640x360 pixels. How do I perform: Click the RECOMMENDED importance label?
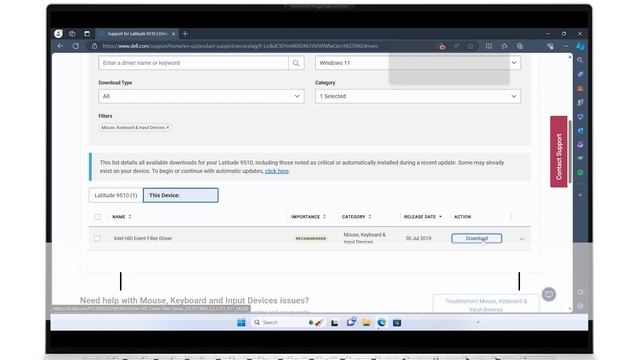pos(311,238)
